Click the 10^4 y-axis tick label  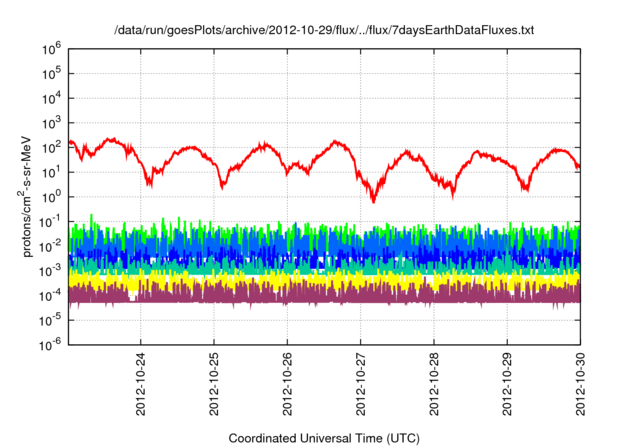click(51, 98)
